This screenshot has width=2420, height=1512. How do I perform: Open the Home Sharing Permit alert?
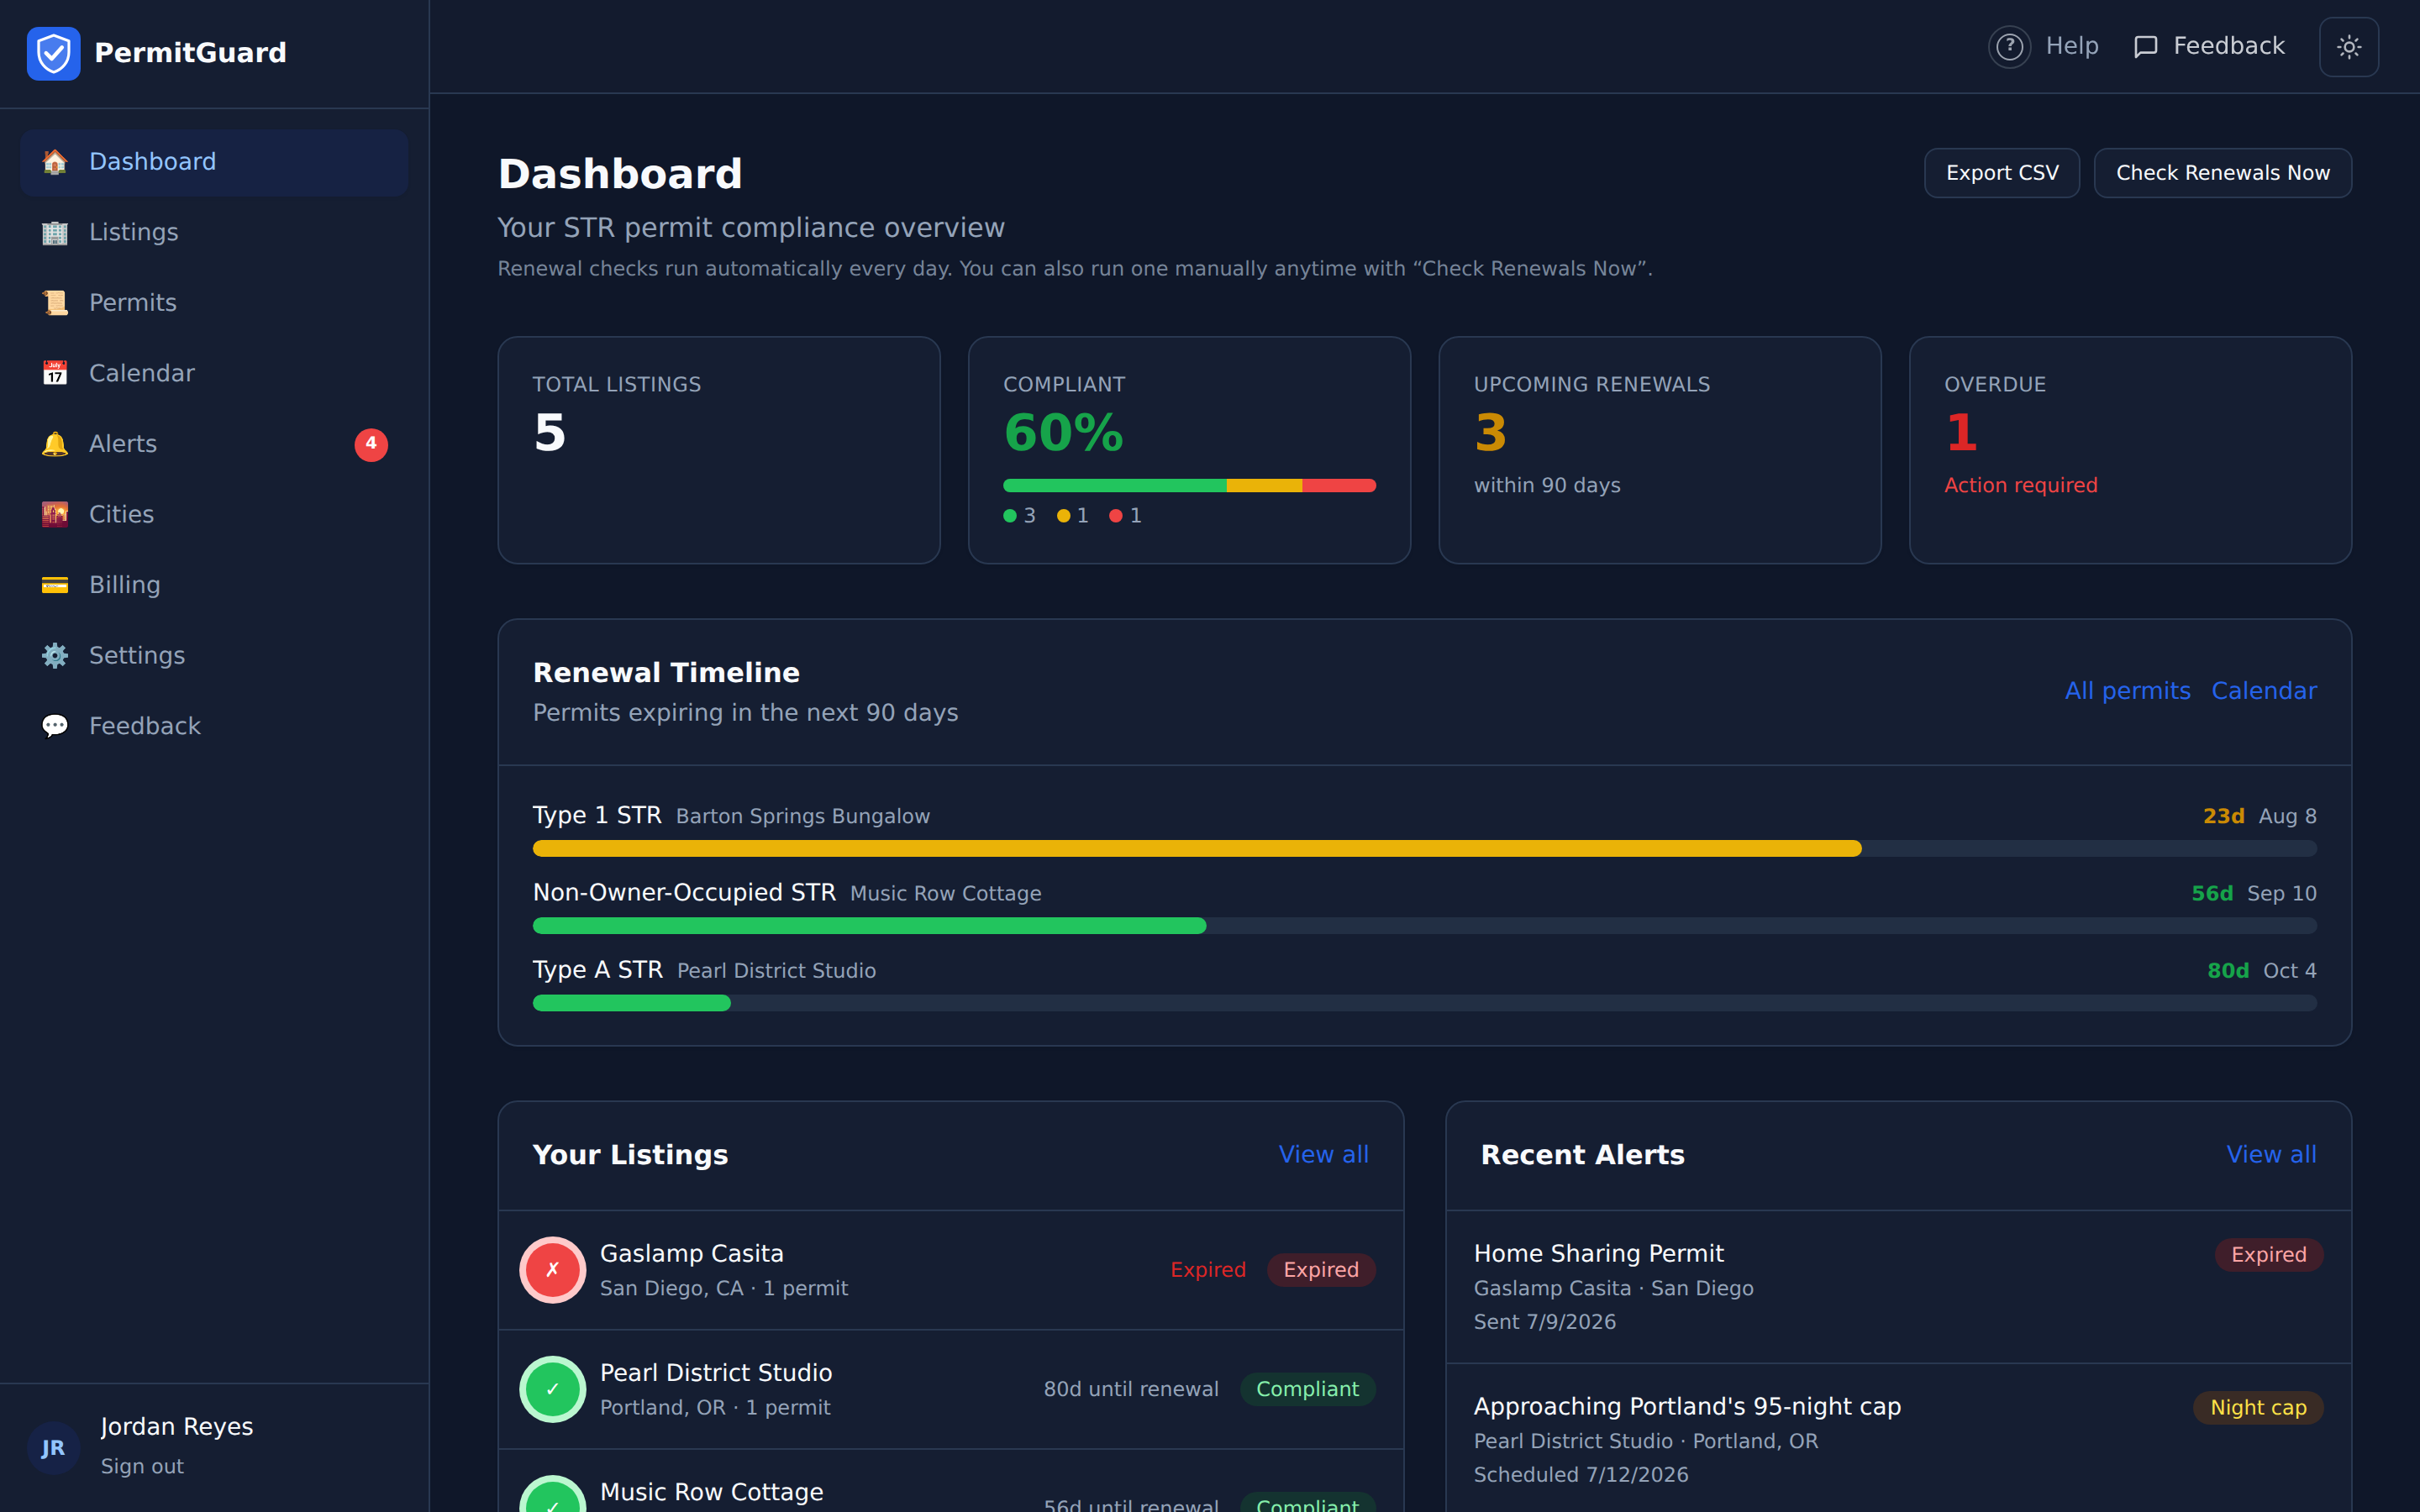point(1898,1287)
